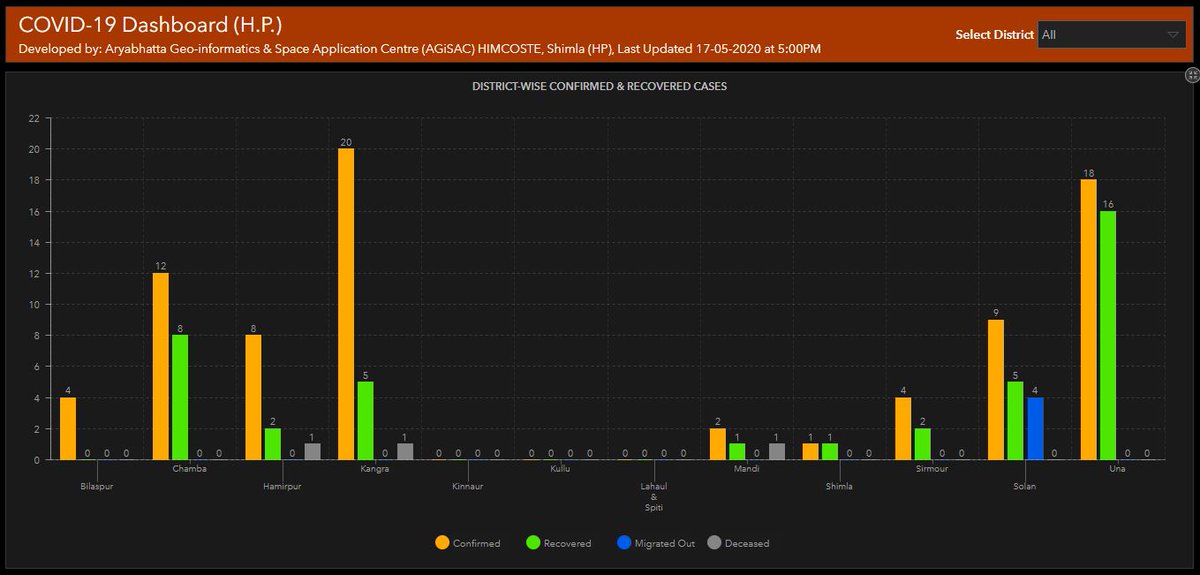
Task: Select Kangra's gray deceased bar
Action: pos(405,452)
